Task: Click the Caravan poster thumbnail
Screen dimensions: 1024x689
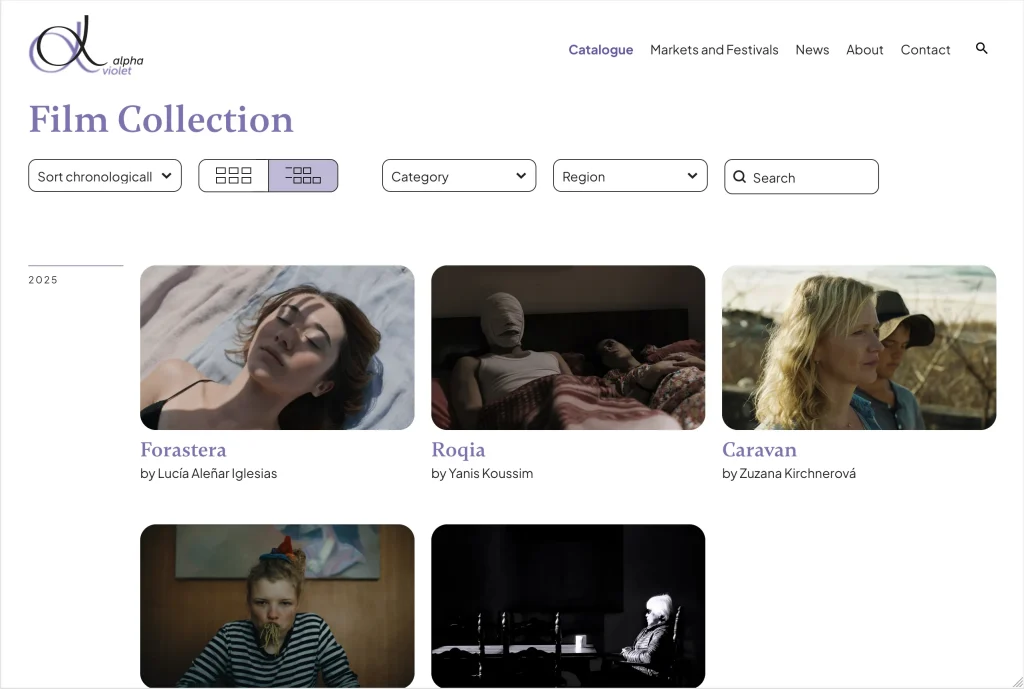Action: [859, 347]
